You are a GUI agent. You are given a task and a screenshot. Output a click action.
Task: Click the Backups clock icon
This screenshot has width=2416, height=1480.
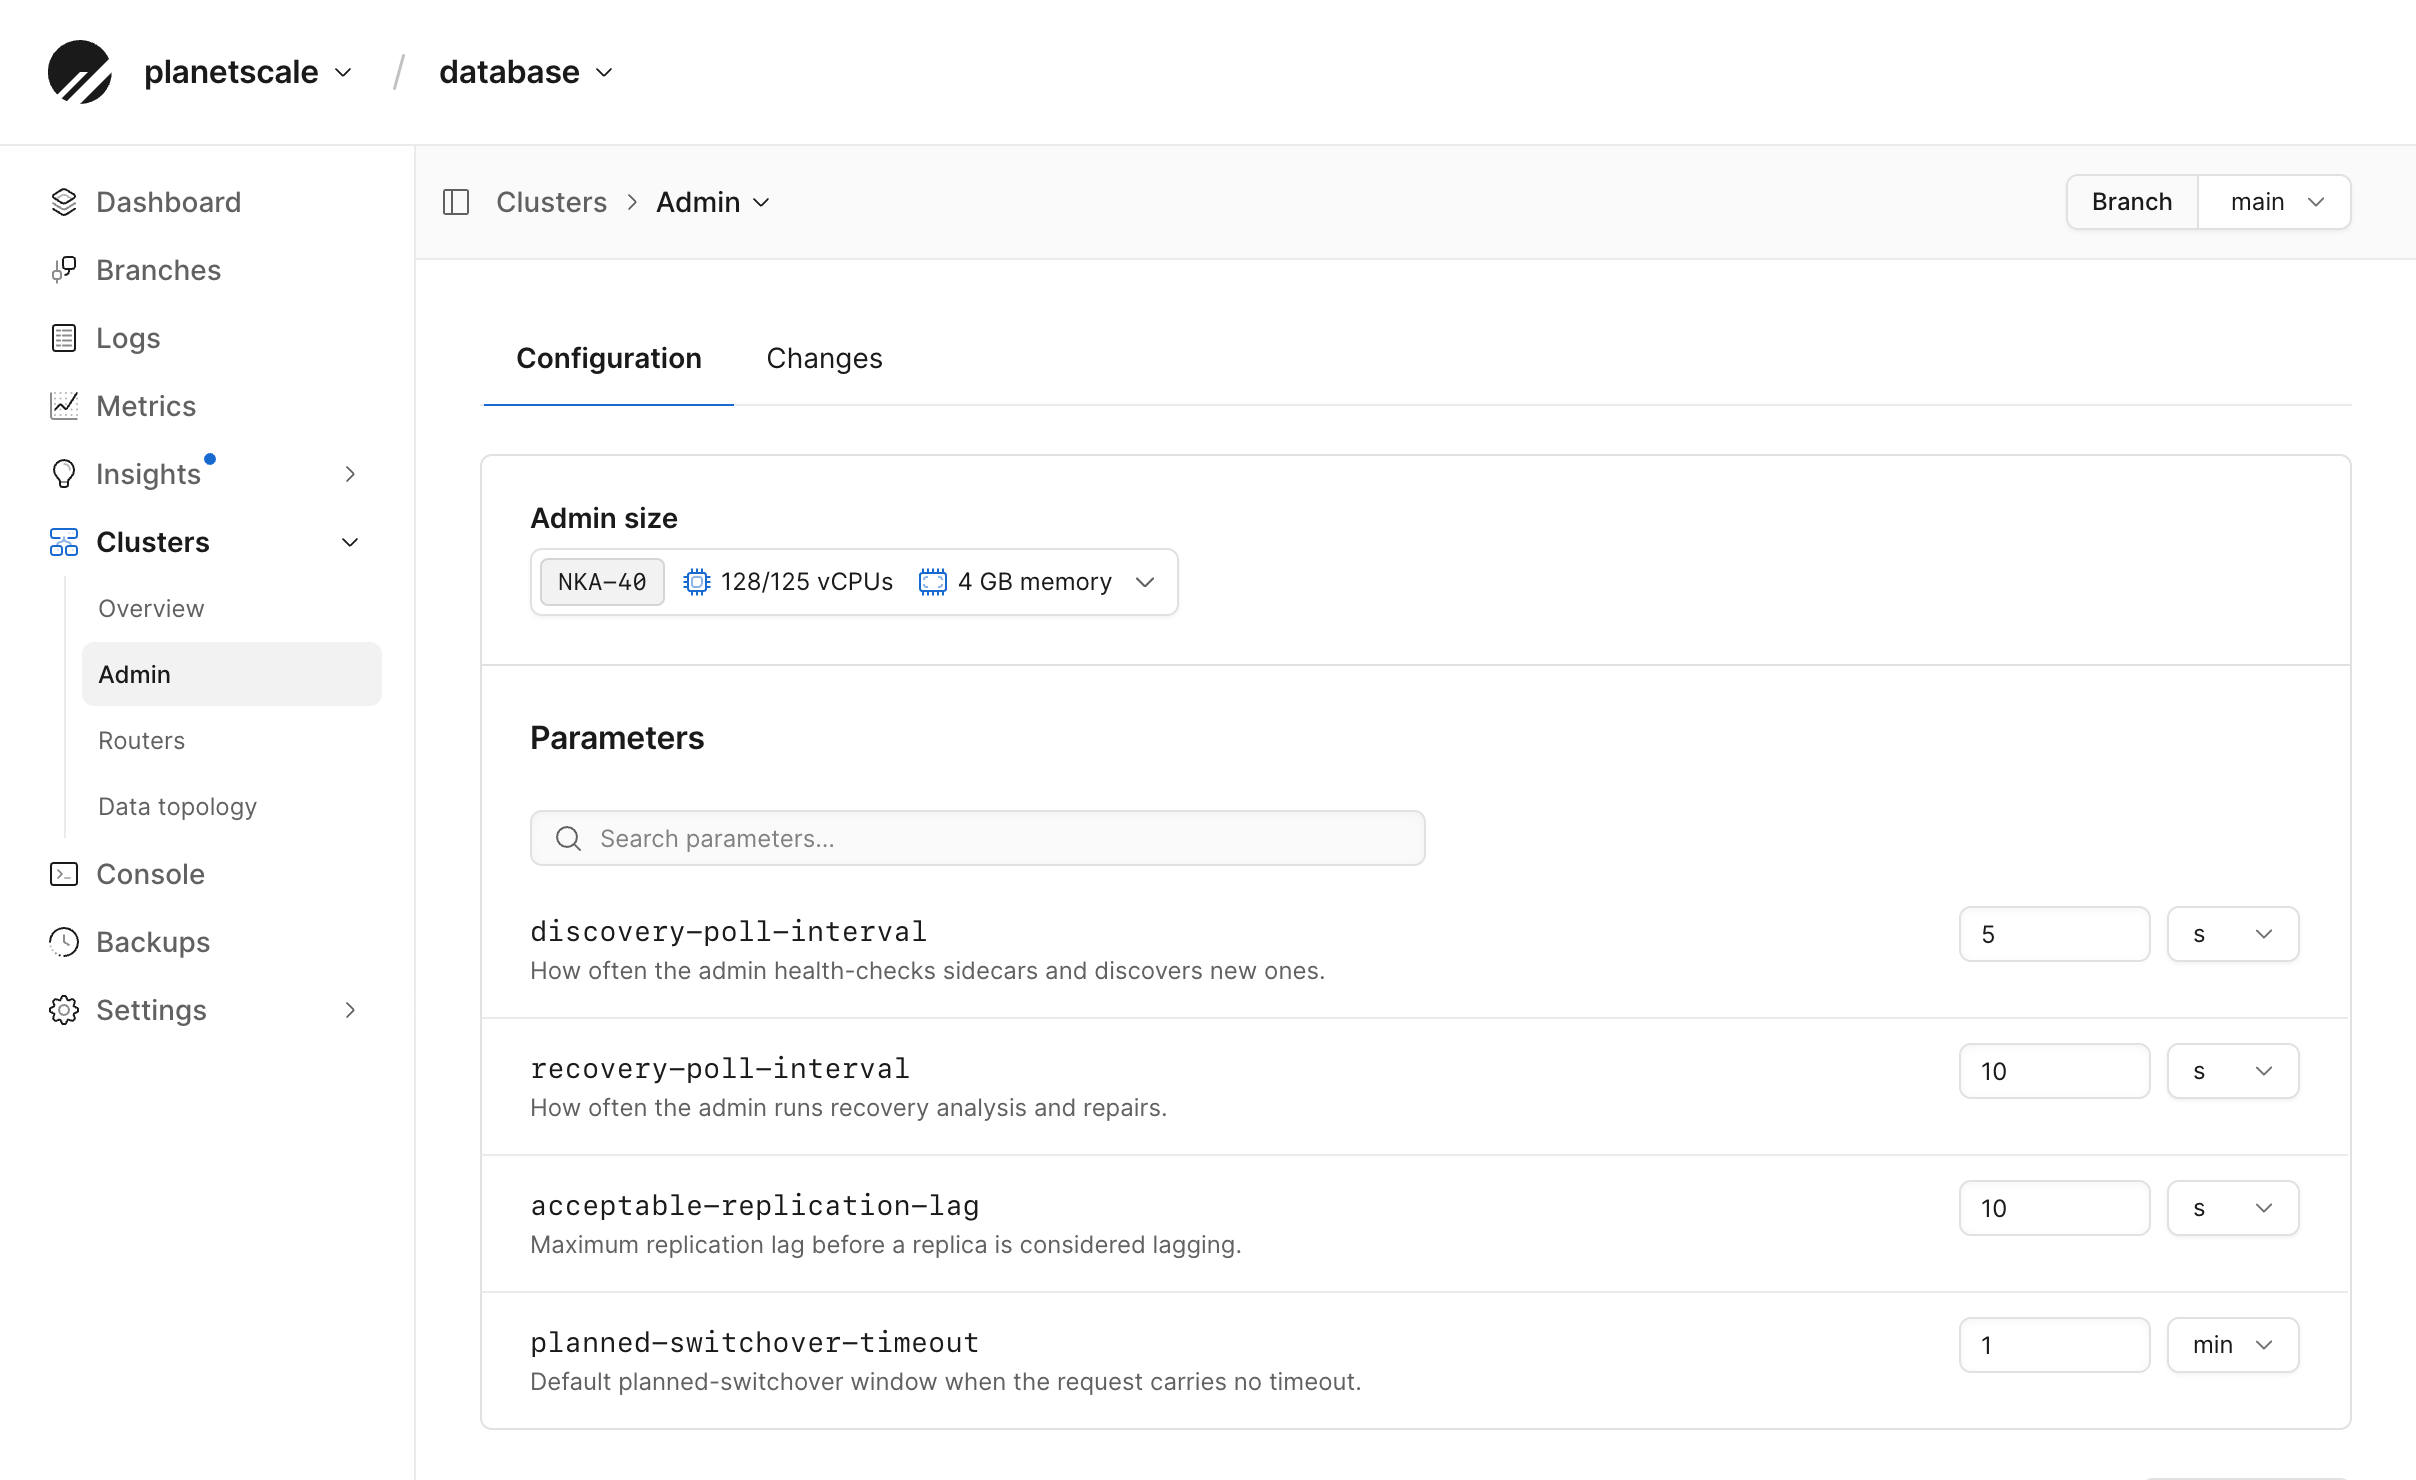click(x=64, y=942)
